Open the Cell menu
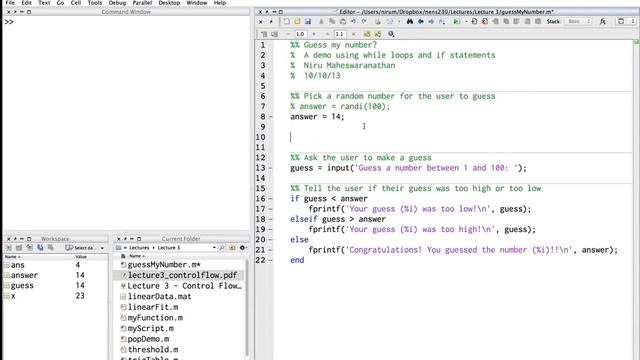Viewport: 640px width, 360px height. [x=76, y=3]
